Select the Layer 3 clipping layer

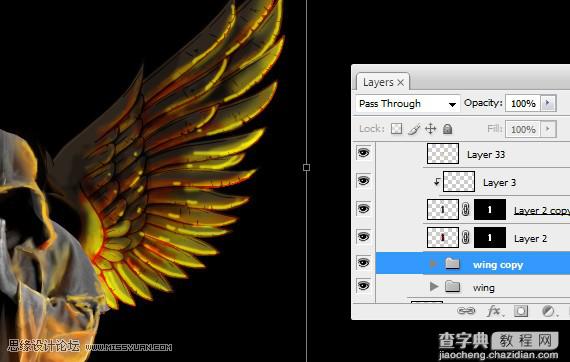coord(499,182)
